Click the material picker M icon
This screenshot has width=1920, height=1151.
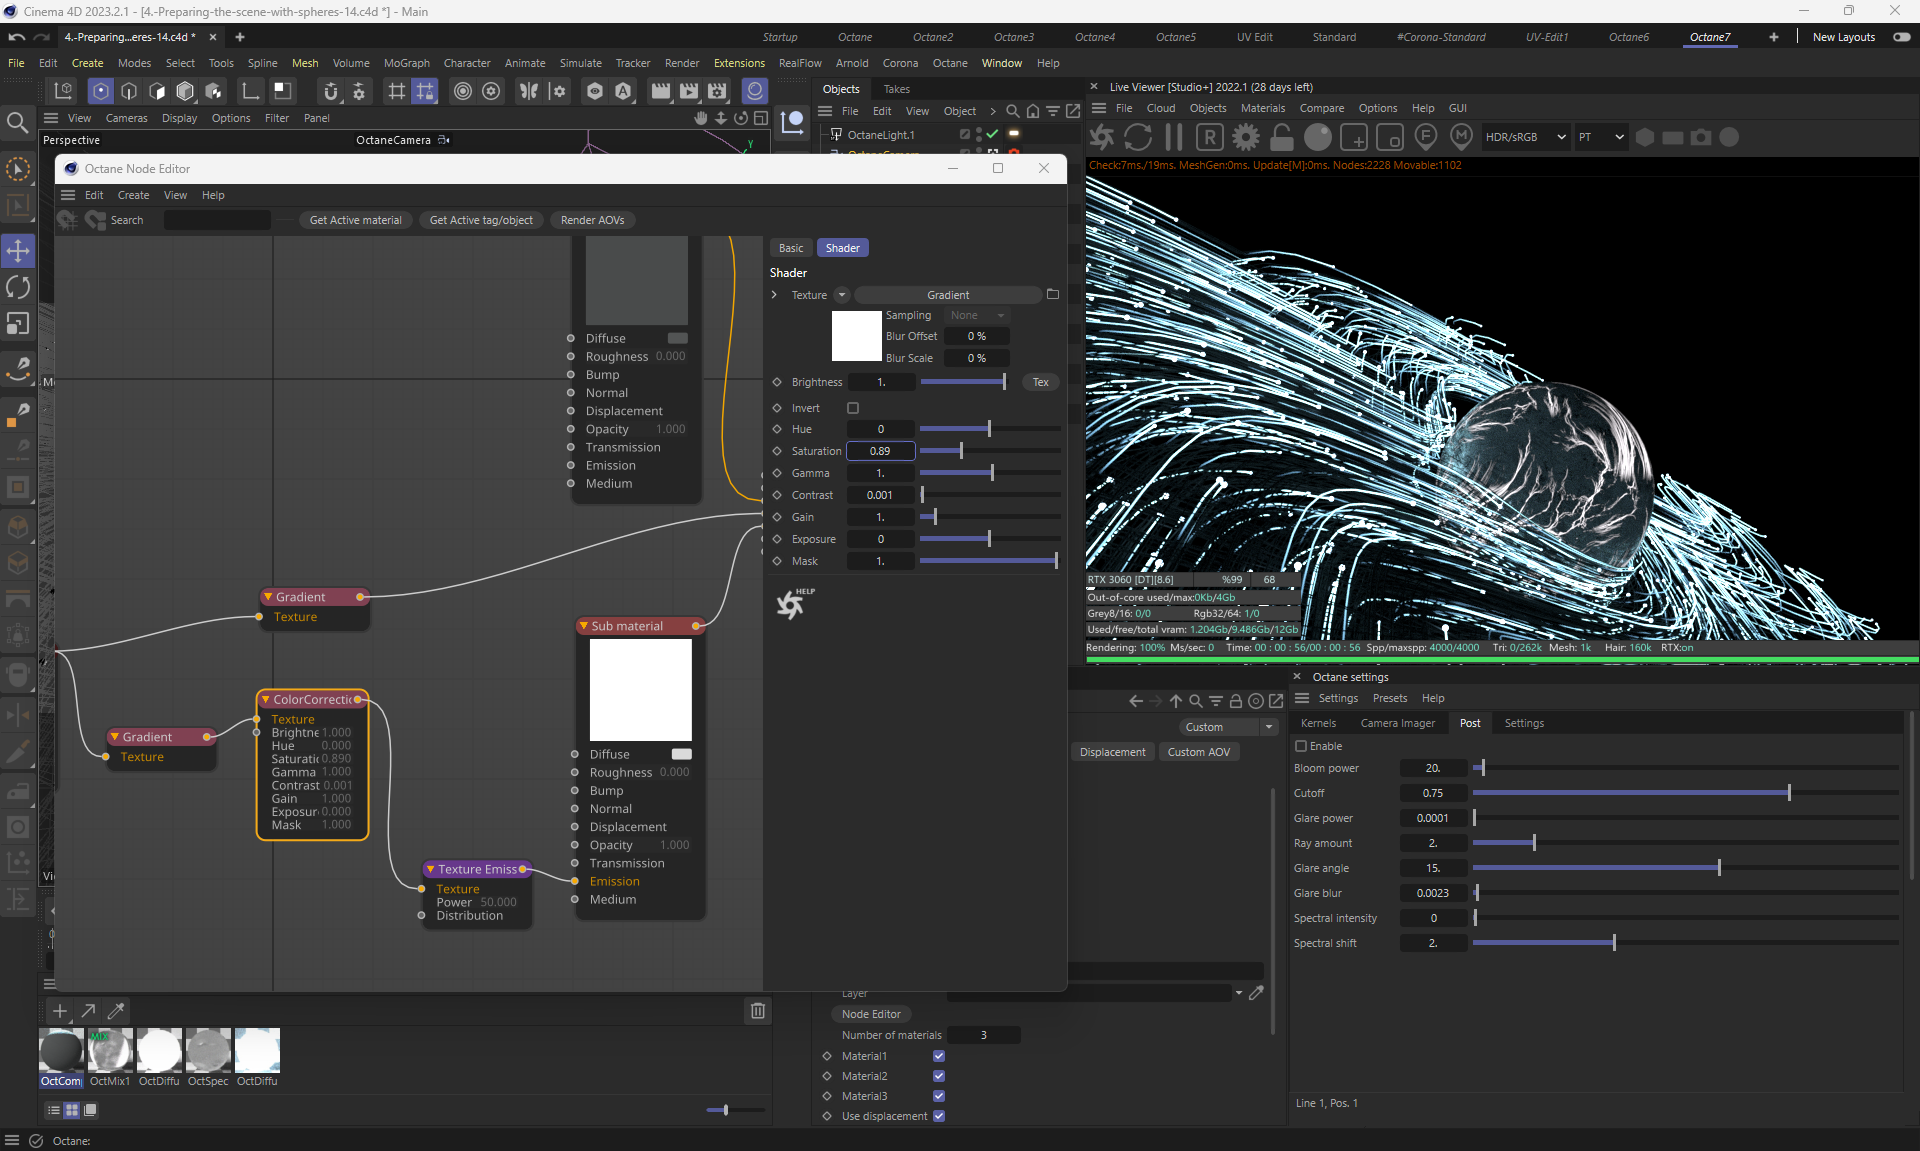pos(1461,137)
